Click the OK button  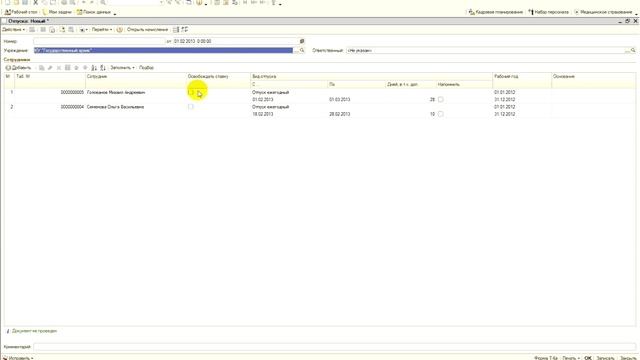tap(588, 358)
